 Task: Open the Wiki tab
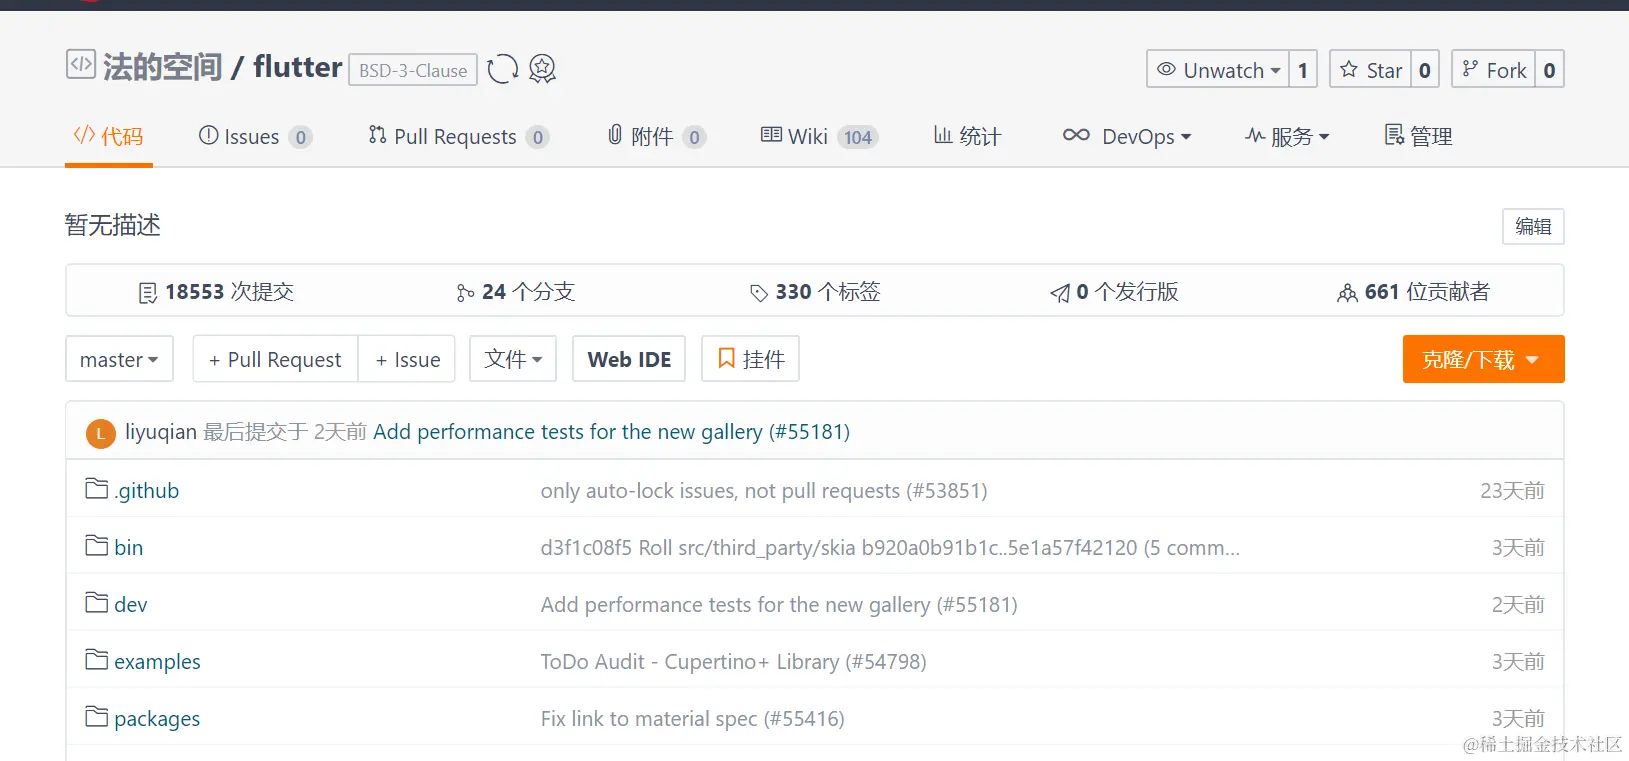click(819, 137)
